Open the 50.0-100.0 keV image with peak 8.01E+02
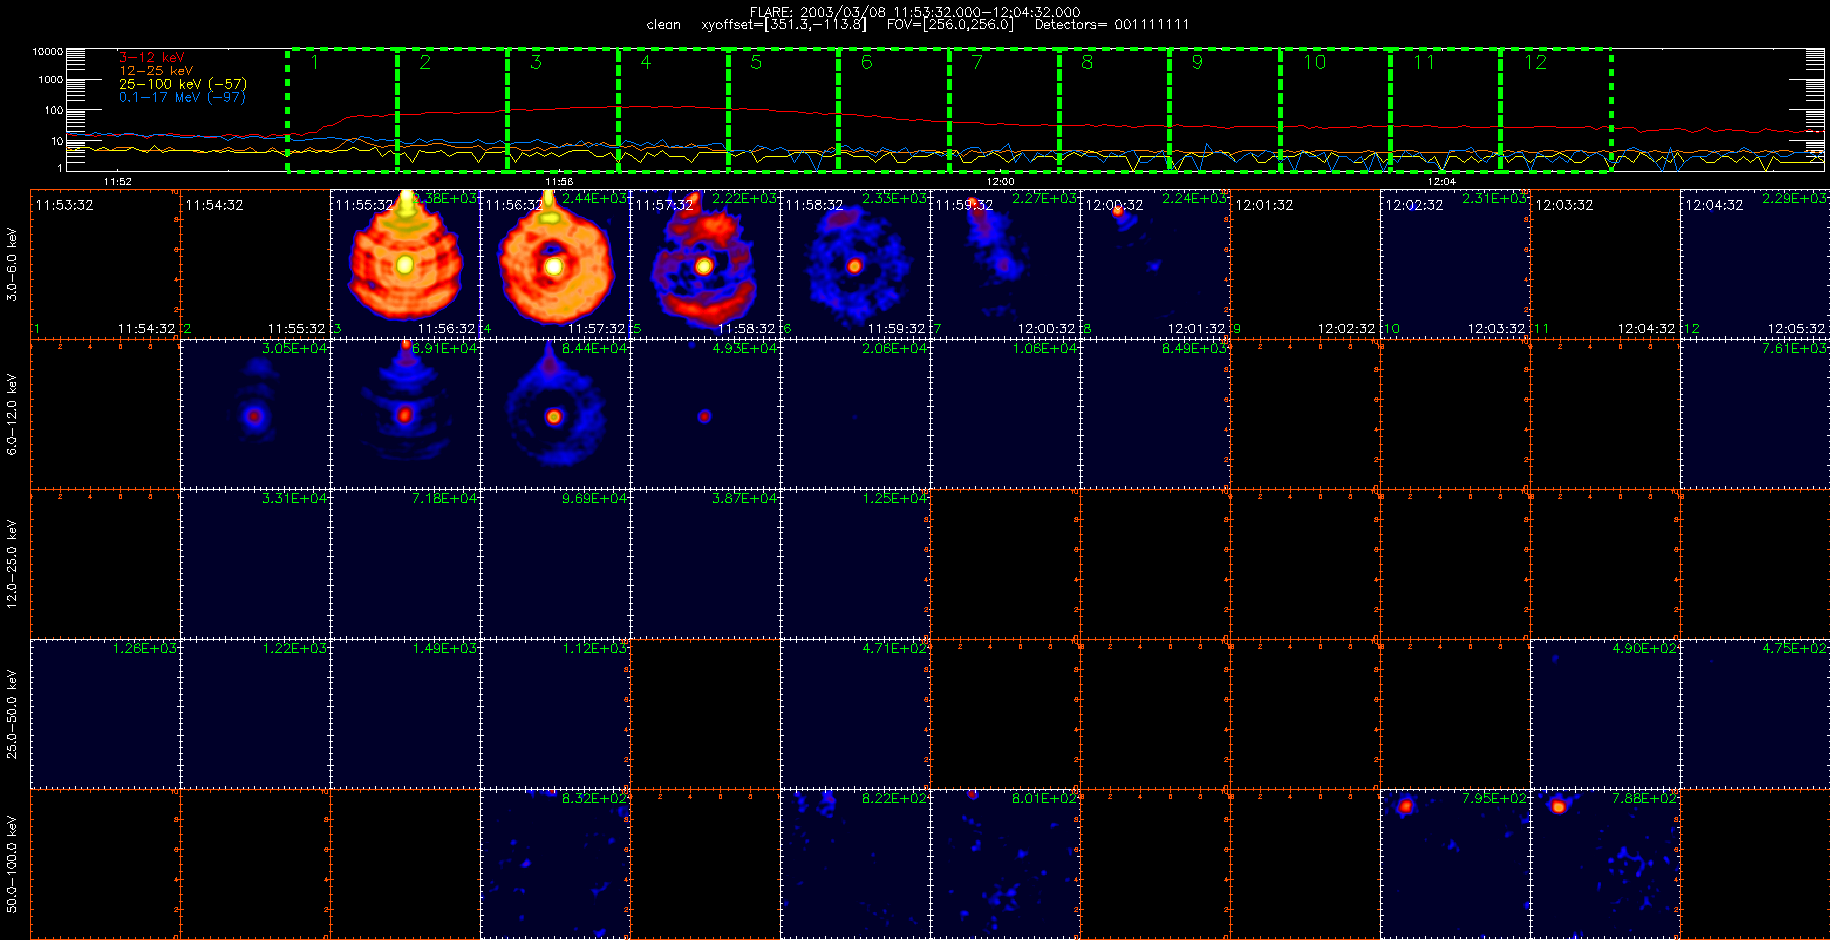The height and width of the screenshot is (940, 1830). [1005, 864]
